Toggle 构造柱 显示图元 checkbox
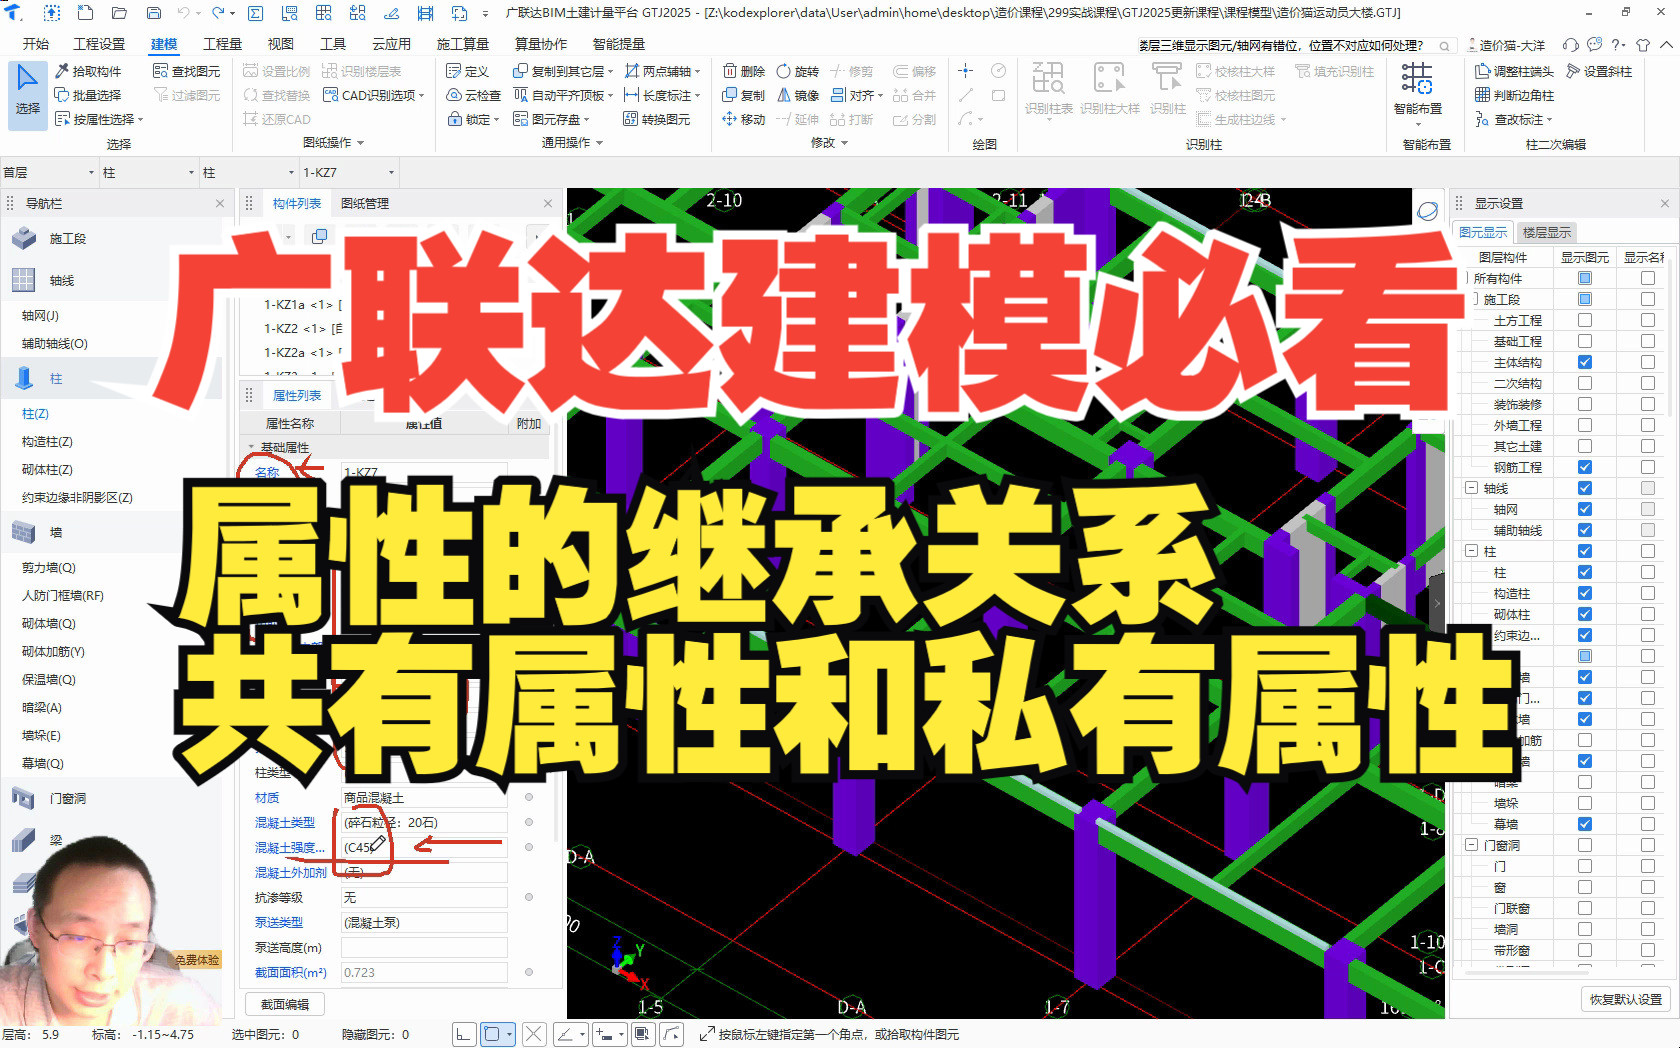 1585,593
